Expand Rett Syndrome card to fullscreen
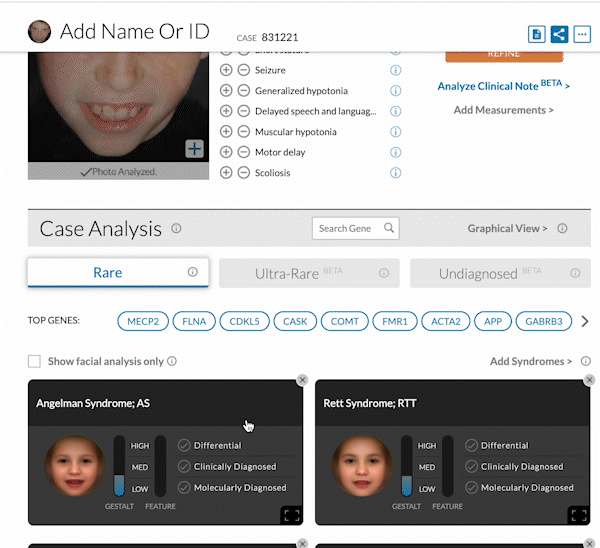Screen dimensions: 600x548 [577, 515]
